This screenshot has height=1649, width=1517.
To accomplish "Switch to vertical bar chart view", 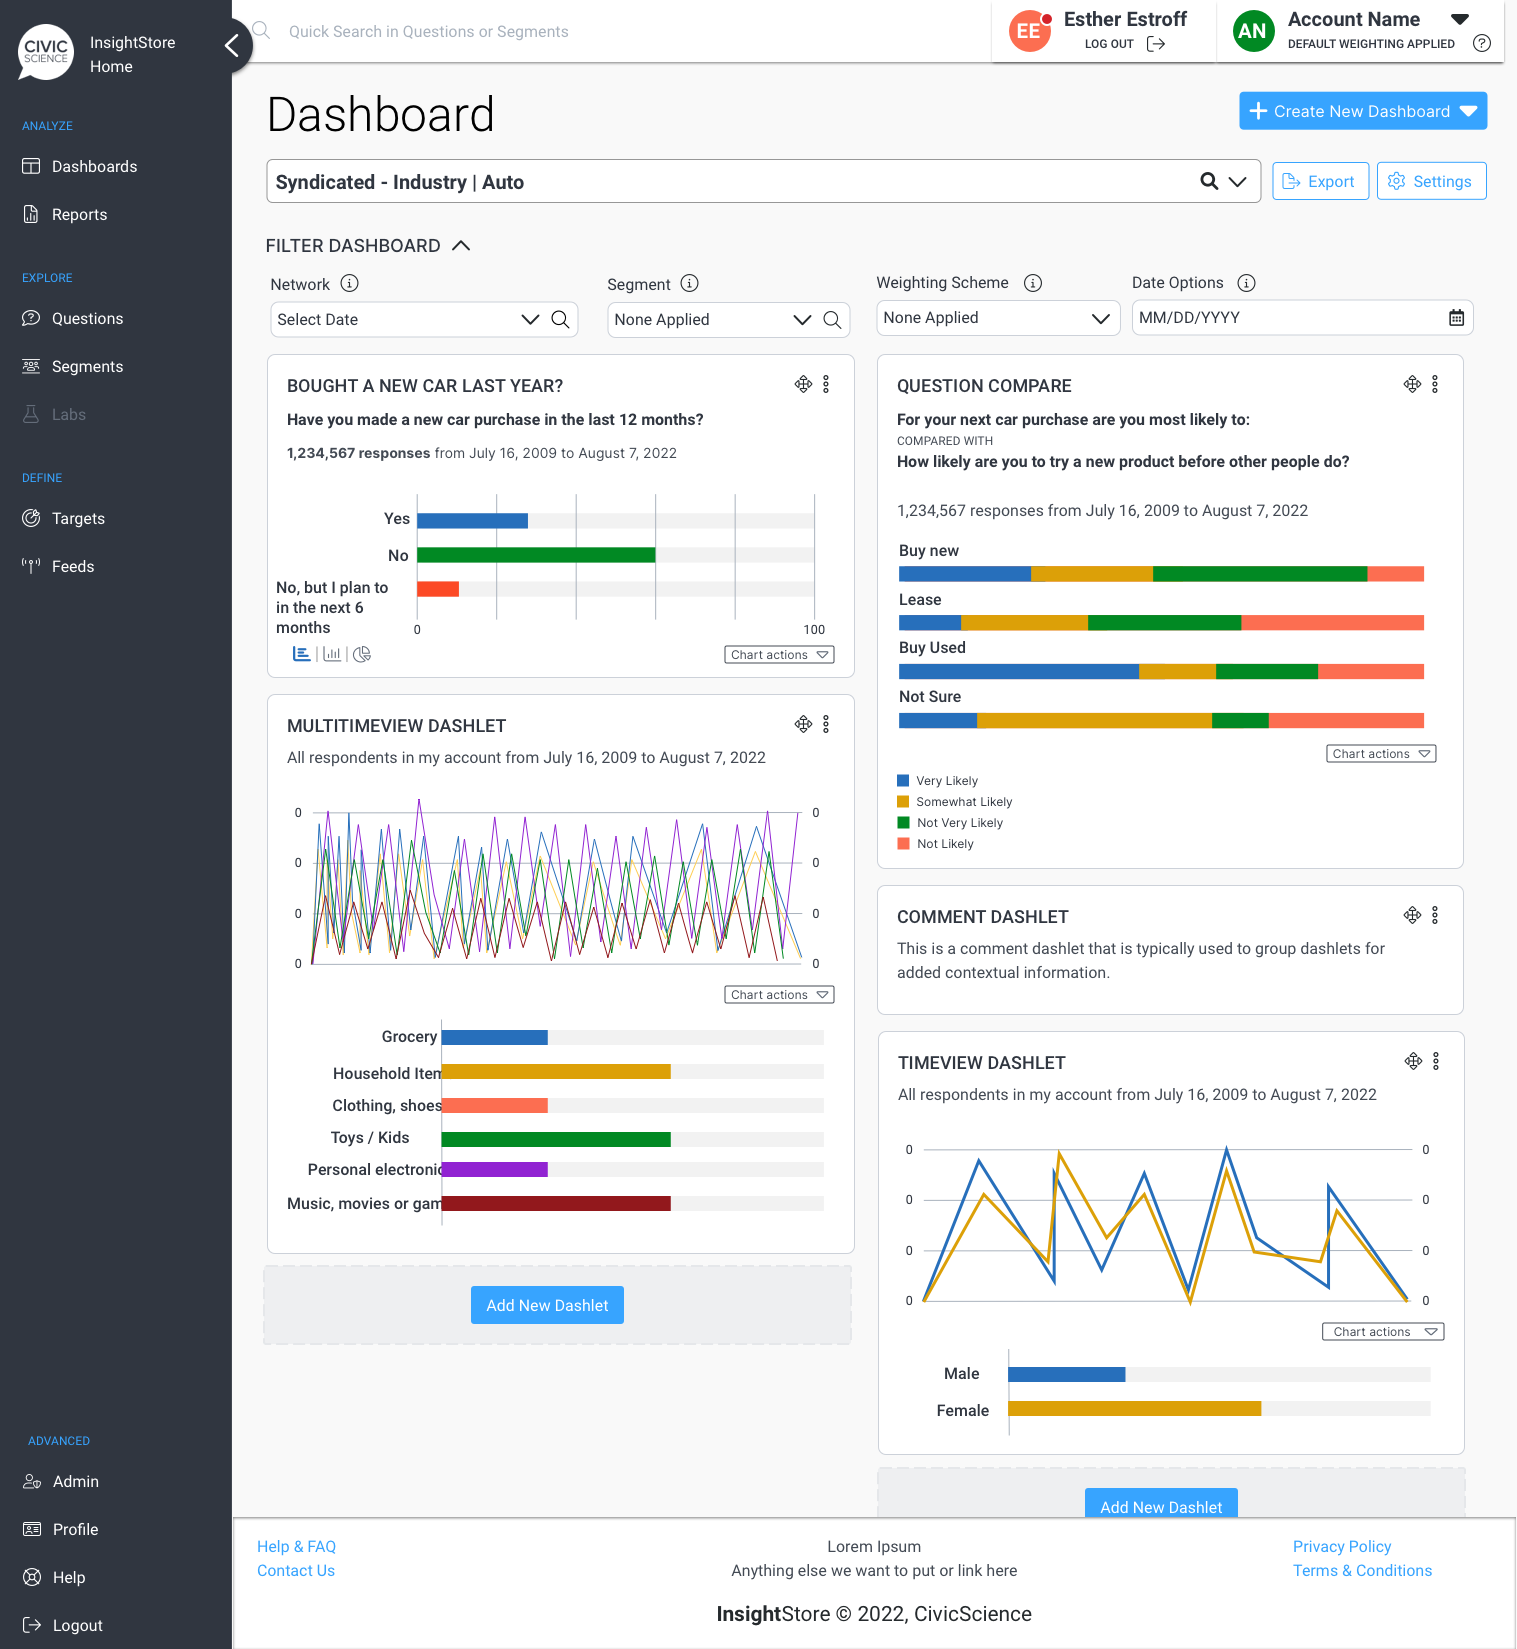I will 332,654.
